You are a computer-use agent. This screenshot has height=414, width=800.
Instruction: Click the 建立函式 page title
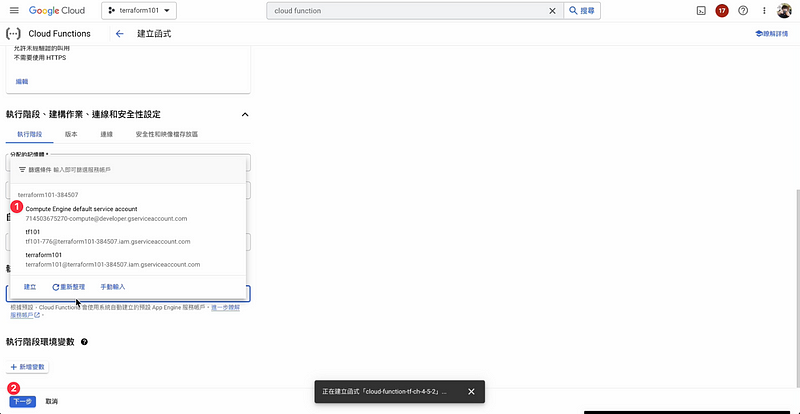click(x=154, y=34)
